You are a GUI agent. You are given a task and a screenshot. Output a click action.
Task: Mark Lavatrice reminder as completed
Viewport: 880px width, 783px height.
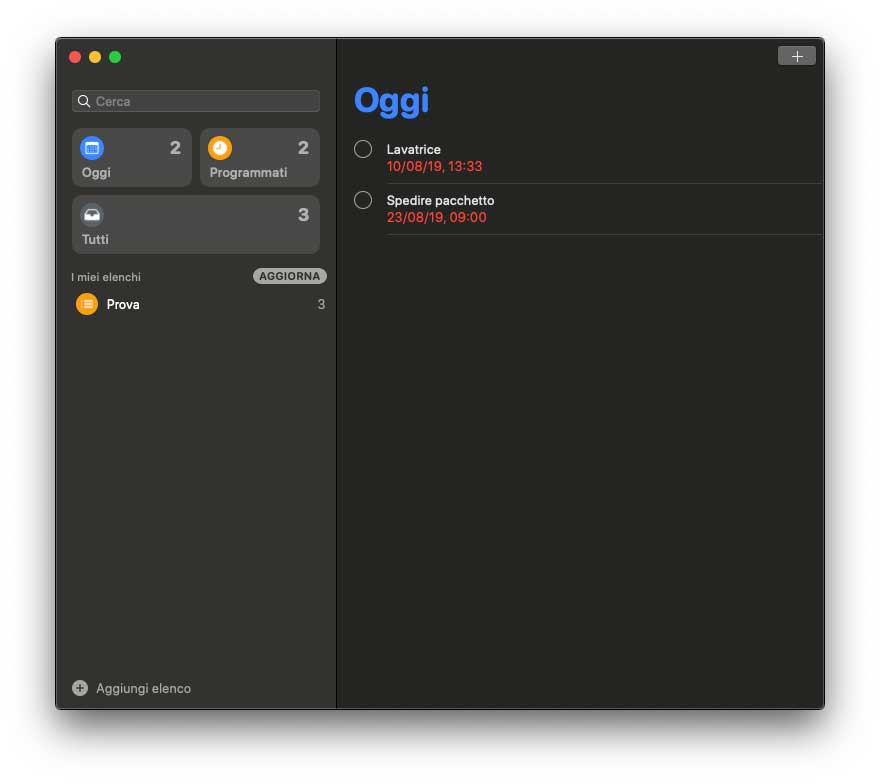click(x=363, y=149)
